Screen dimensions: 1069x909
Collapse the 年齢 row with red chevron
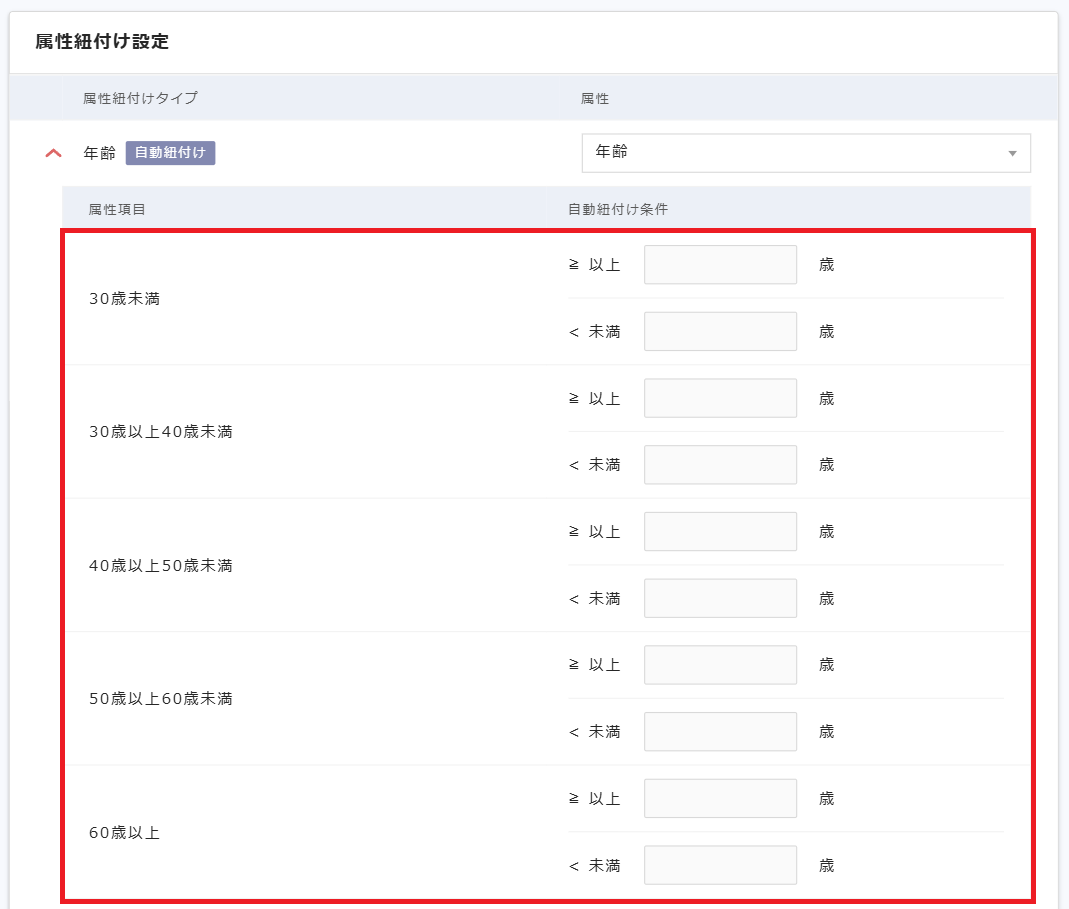click(x=54, y=153)
